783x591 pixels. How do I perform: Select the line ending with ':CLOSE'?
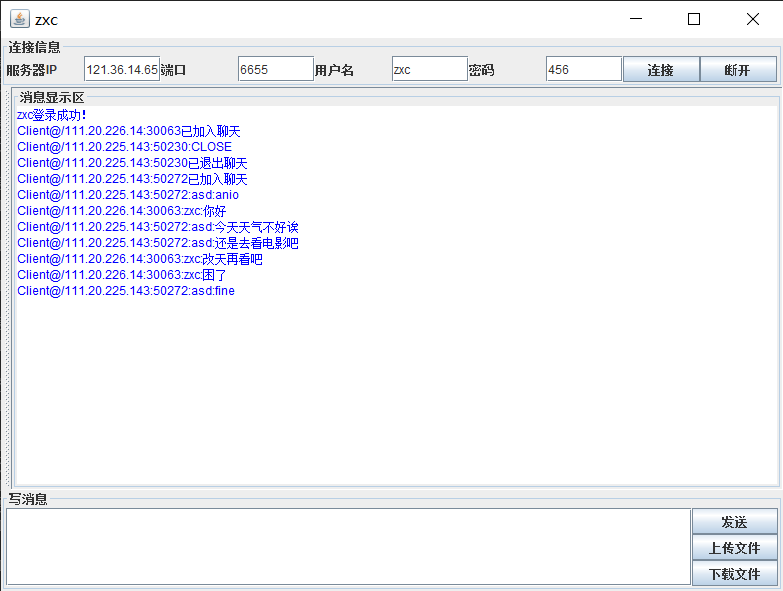click(124, 147)
